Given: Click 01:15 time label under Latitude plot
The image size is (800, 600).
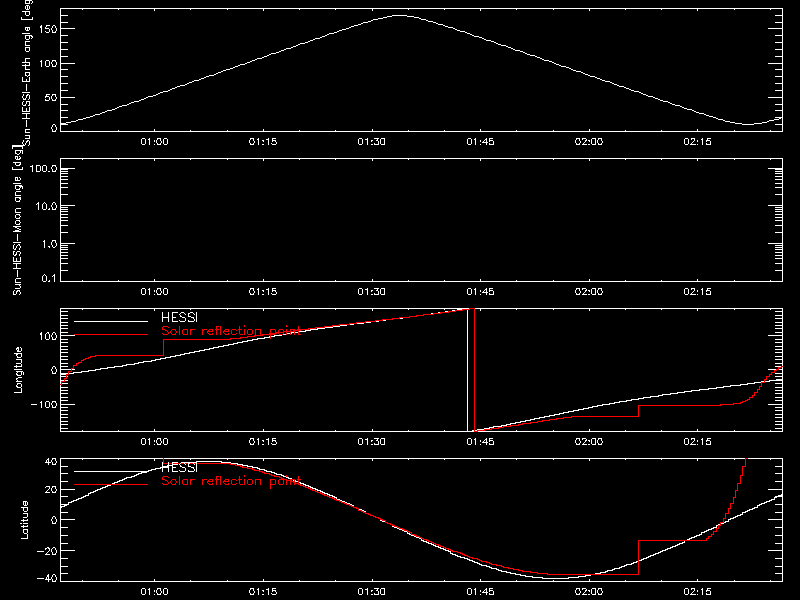Looking at the screenshot, I should click(263, 591).
